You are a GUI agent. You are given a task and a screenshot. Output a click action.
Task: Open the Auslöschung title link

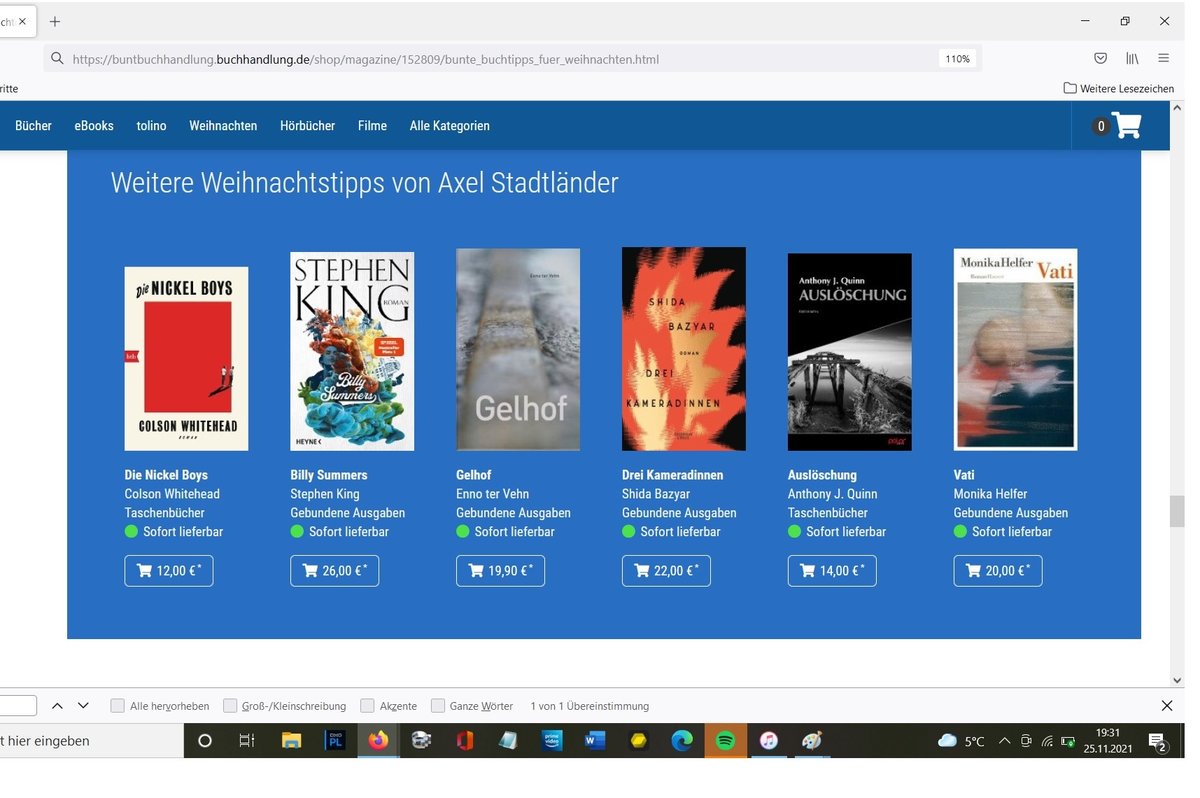point(823,475)
